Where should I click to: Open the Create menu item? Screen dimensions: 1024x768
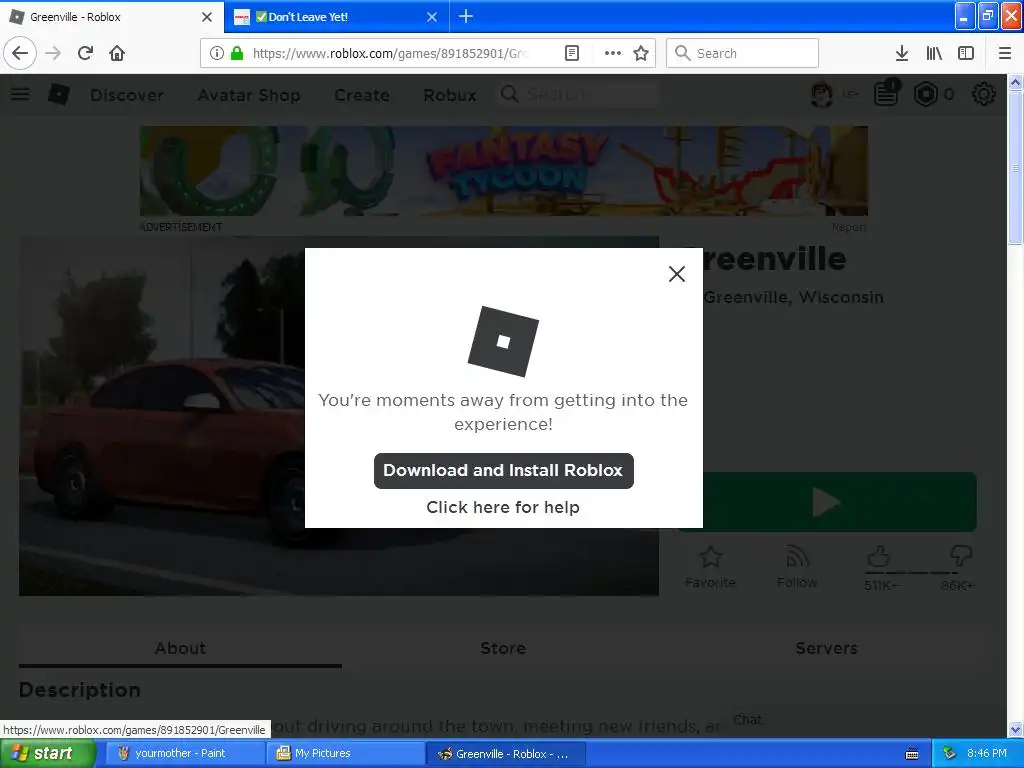click(362, 95)
